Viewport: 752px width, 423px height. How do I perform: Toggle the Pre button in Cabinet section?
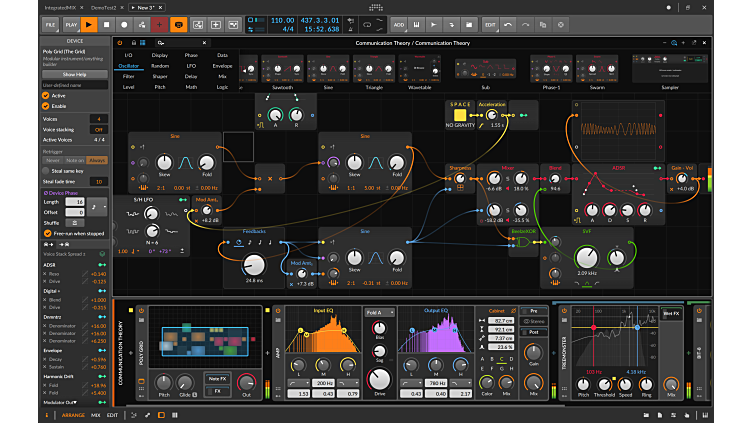pyautogui.click(x=533, y=311)
